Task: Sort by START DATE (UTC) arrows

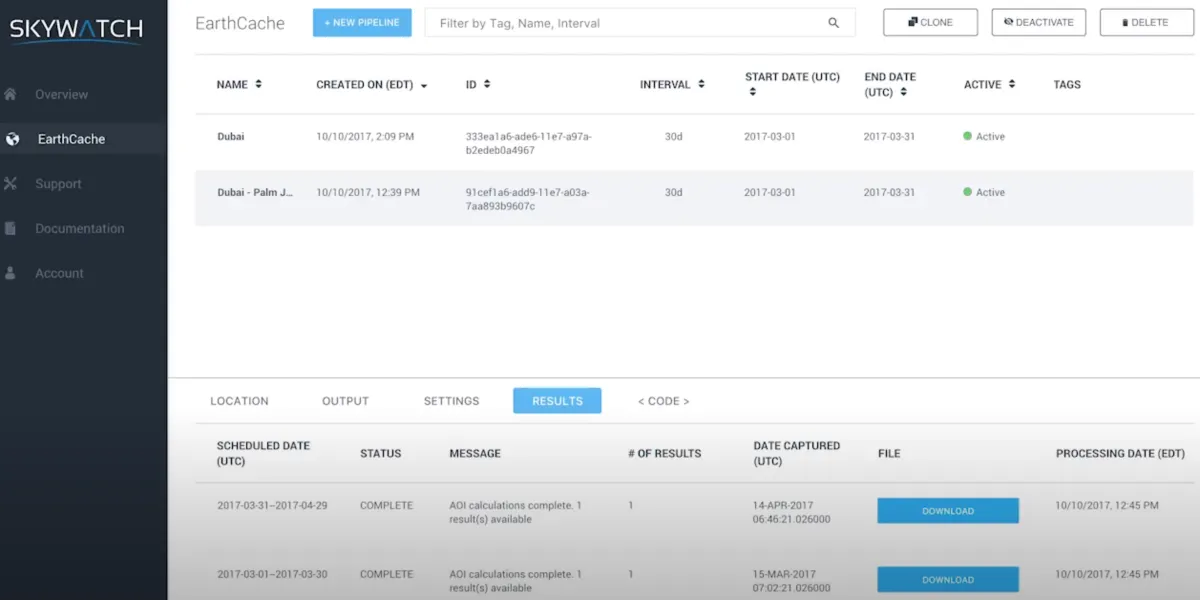Action: (x=752, y=92)
